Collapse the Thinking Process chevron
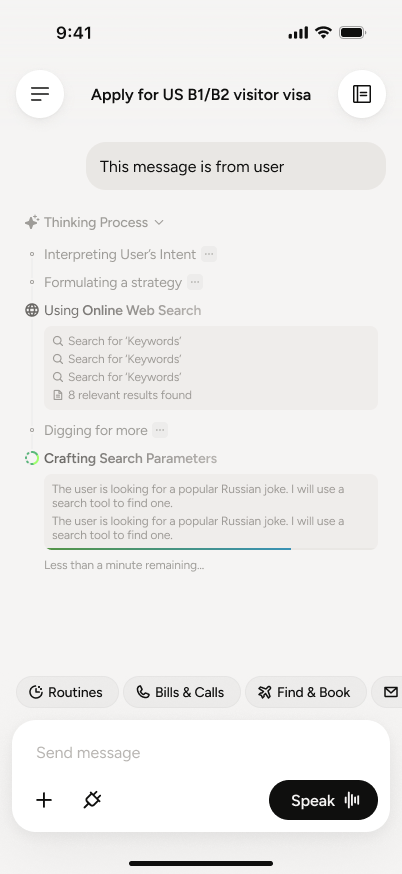This screenshot has width=402, height=874. tap(159, 222)
